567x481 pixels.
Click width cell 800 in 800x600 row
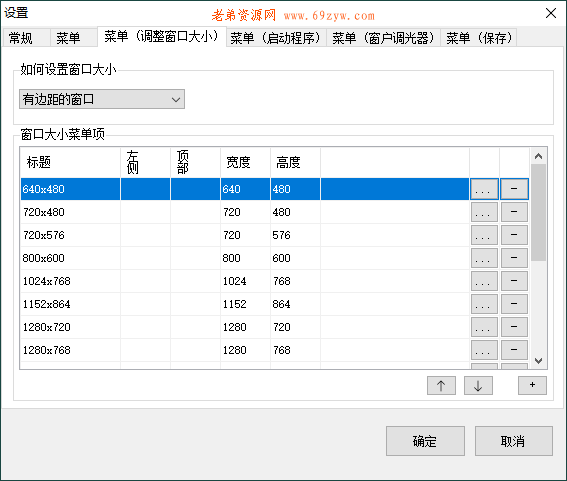pos(245,258)
